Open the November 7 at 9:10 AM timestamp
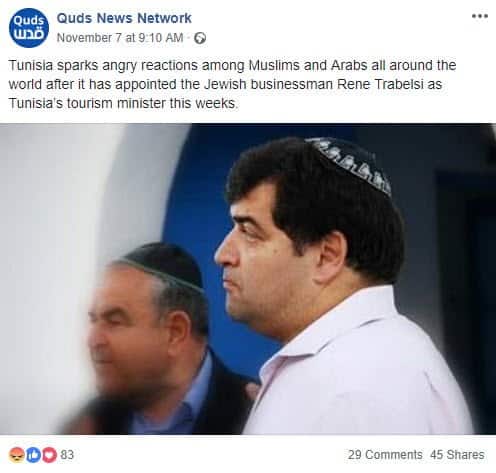This screenshot has height=473, width=496. [120, 38]
